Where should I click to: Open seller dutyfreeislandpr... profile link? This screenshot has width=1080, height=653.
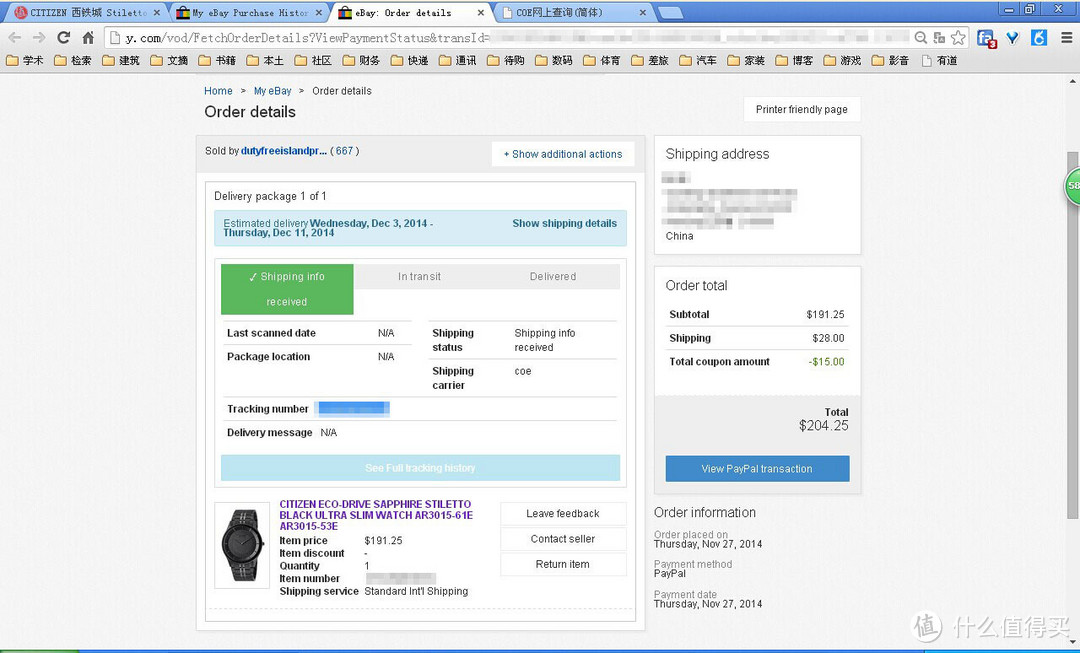point(284,151)
